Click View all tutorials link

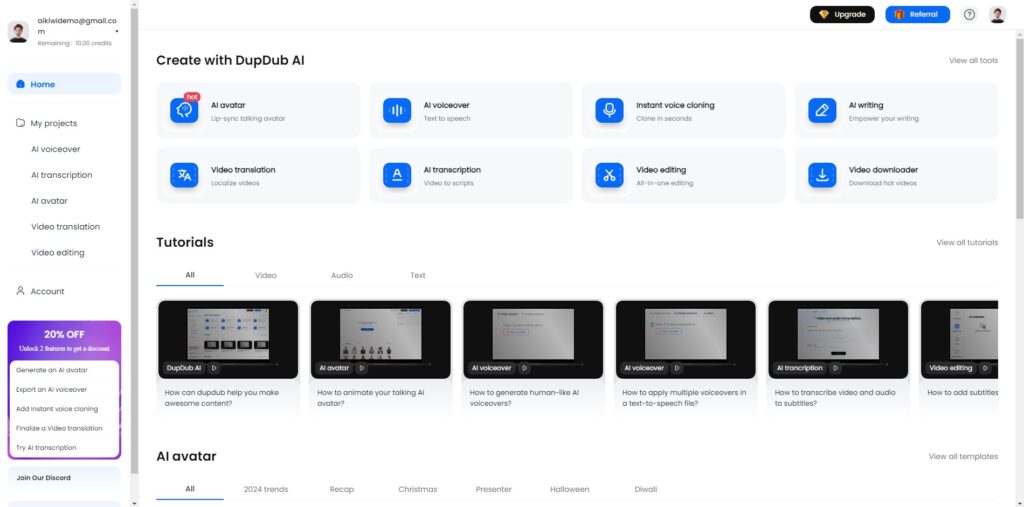(967, 242)
